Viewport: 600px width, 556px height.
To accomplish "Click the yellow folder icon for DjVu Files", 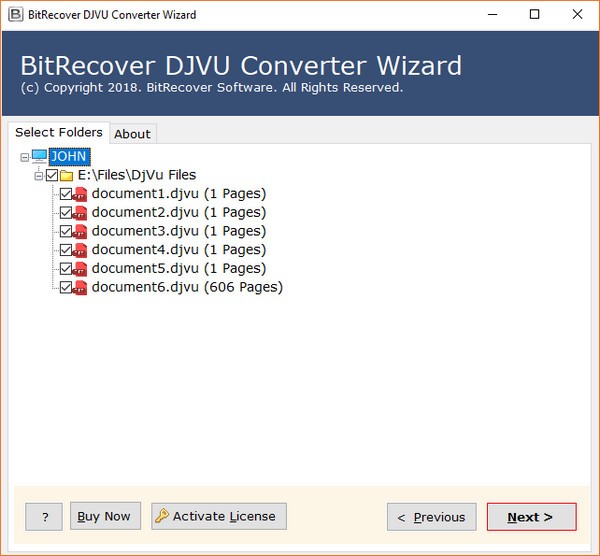I will tap(67, 176).
